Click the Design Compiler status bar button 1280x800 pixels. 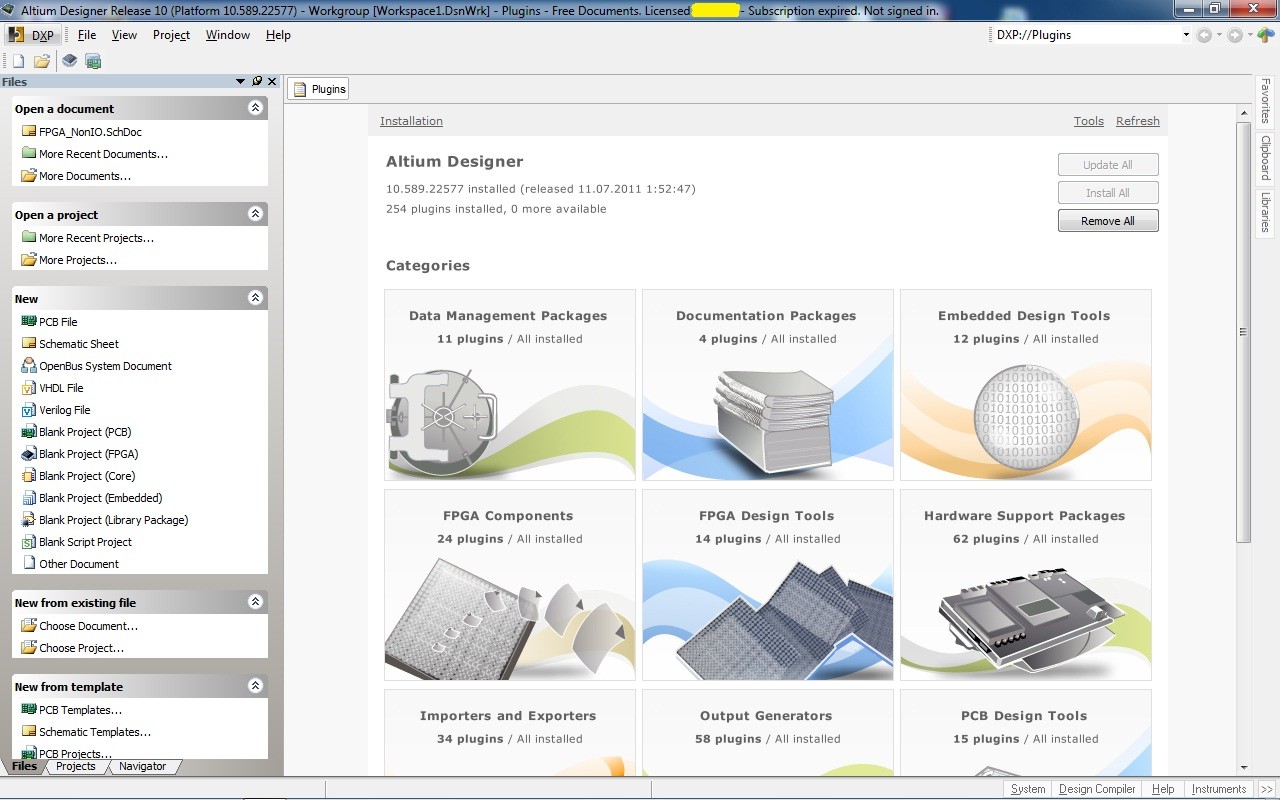pyautogui.click(x=1097, y=789)
